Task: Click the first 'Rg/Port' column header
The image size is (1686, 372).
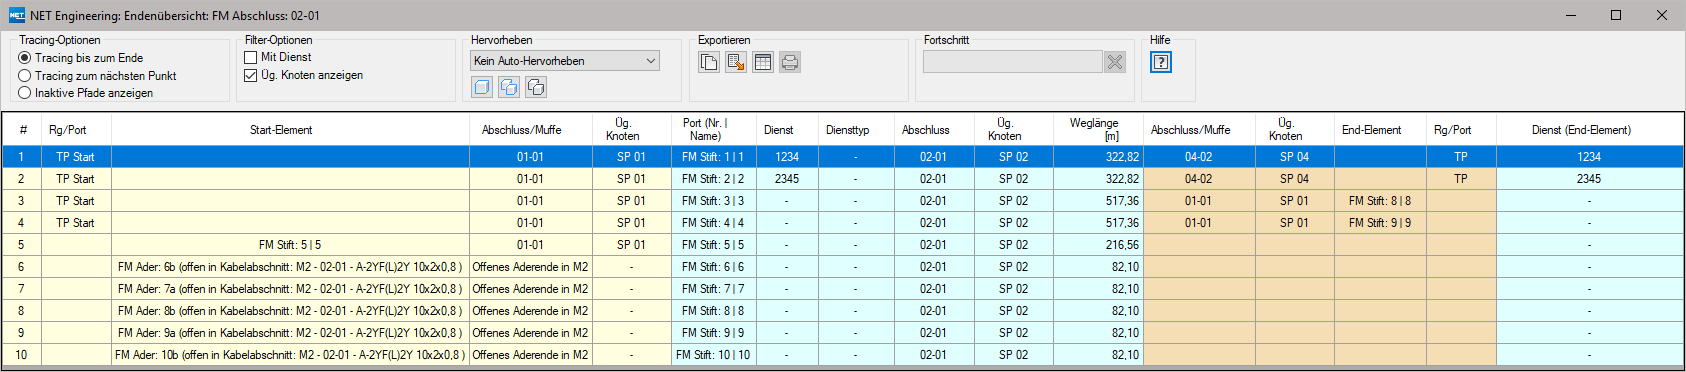Action: point(77,130)
